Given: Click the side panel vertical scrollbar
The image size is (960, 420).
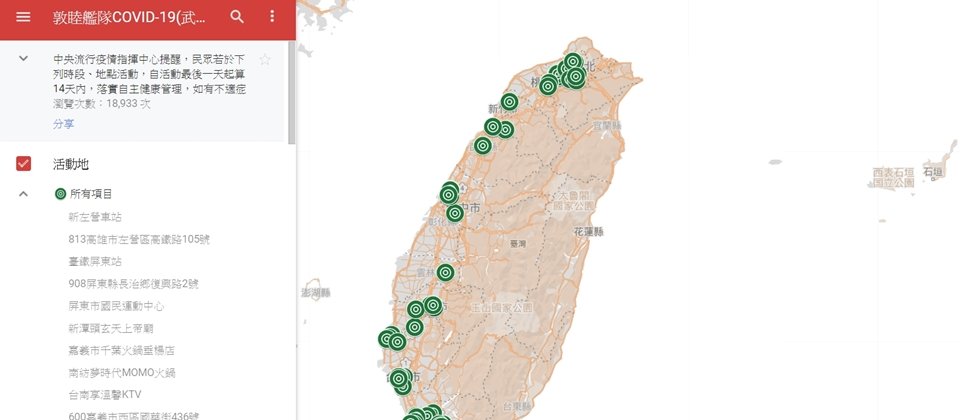Looking at the screenshot, I should [x=291, y=92].
